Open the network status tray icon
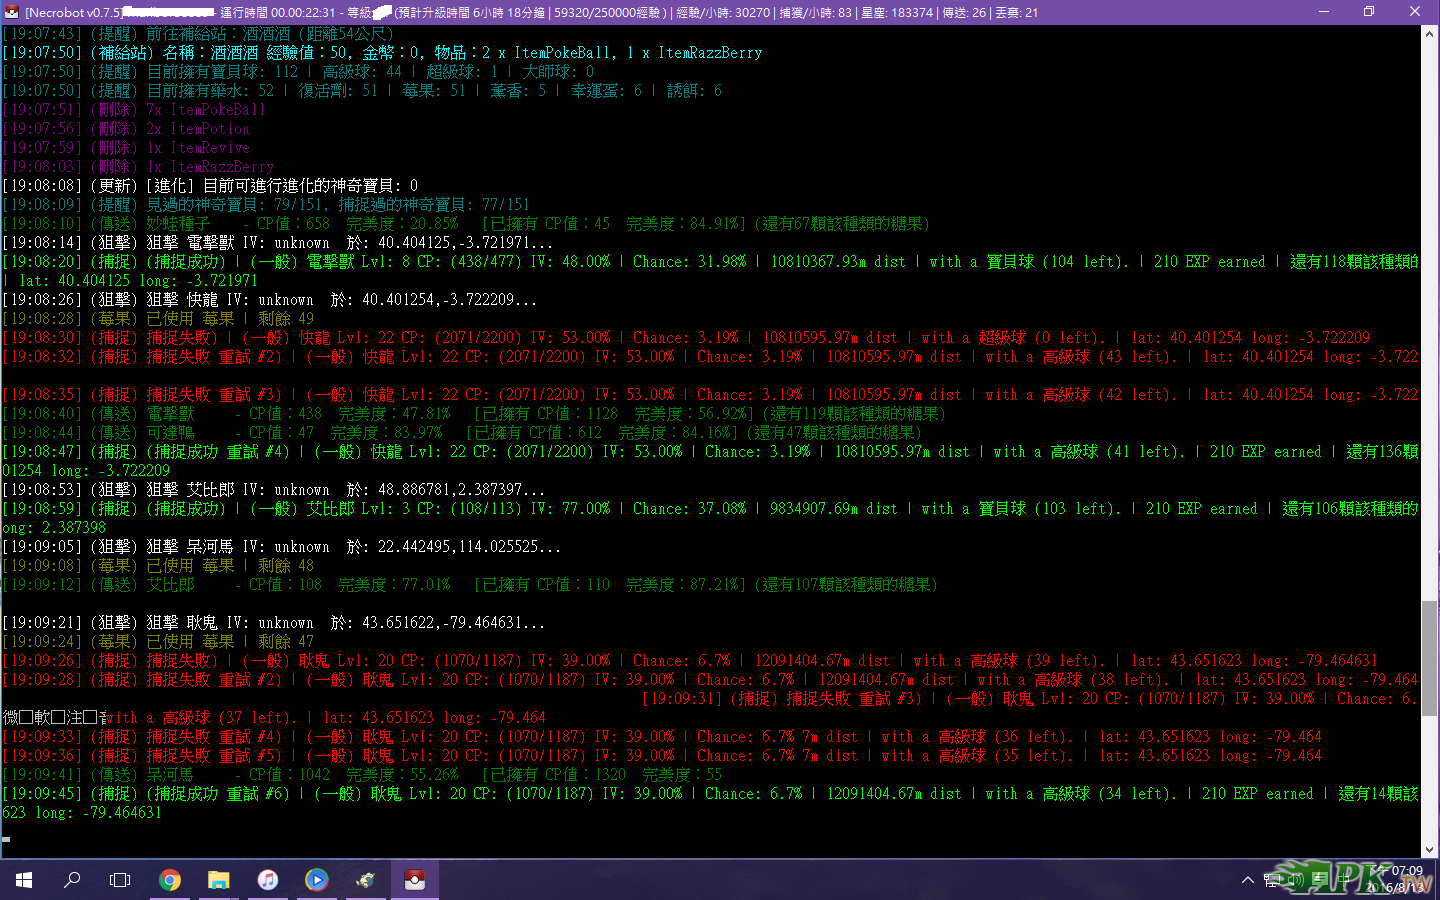Image resolution: width=1440 pixels, height=900 pixels. (1271, 880)
